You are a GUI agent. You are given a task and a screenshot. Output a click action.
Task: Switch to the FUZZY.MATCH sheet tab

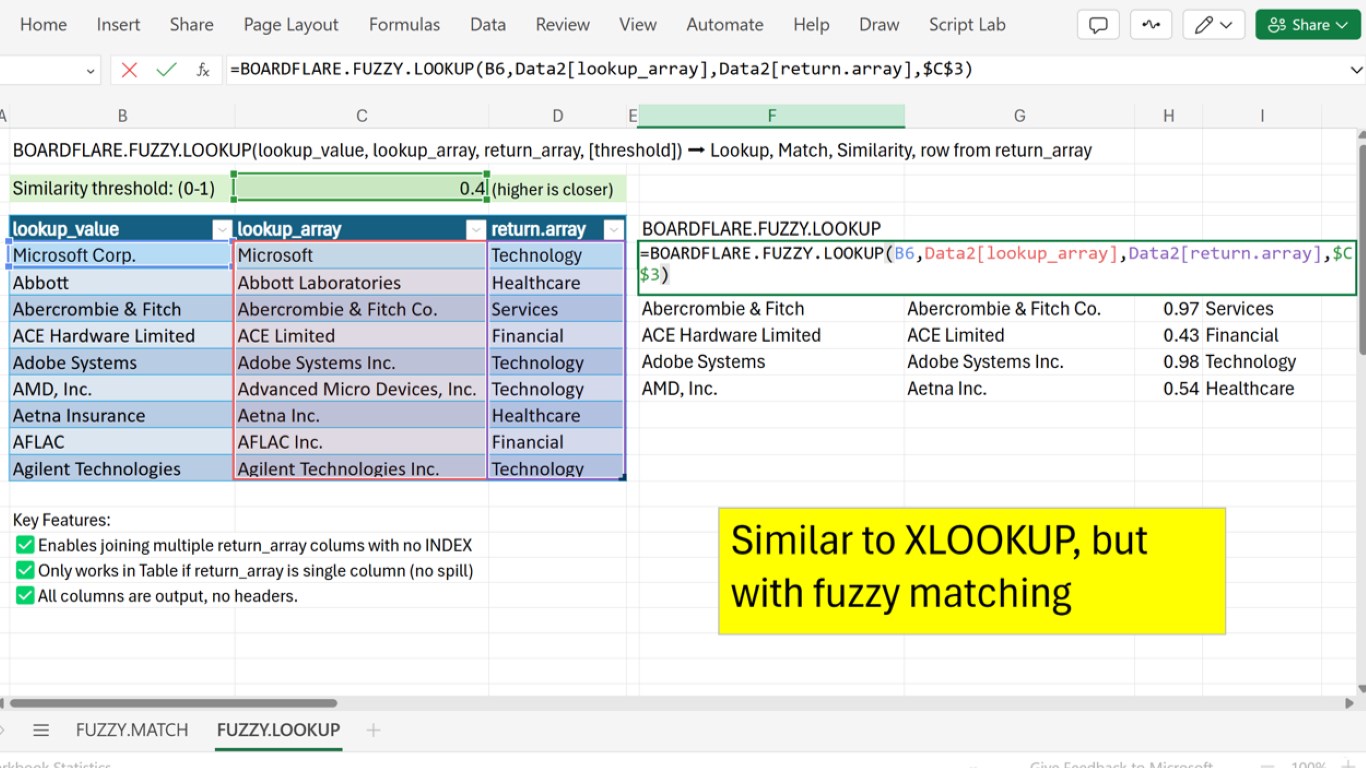point(132,730)
